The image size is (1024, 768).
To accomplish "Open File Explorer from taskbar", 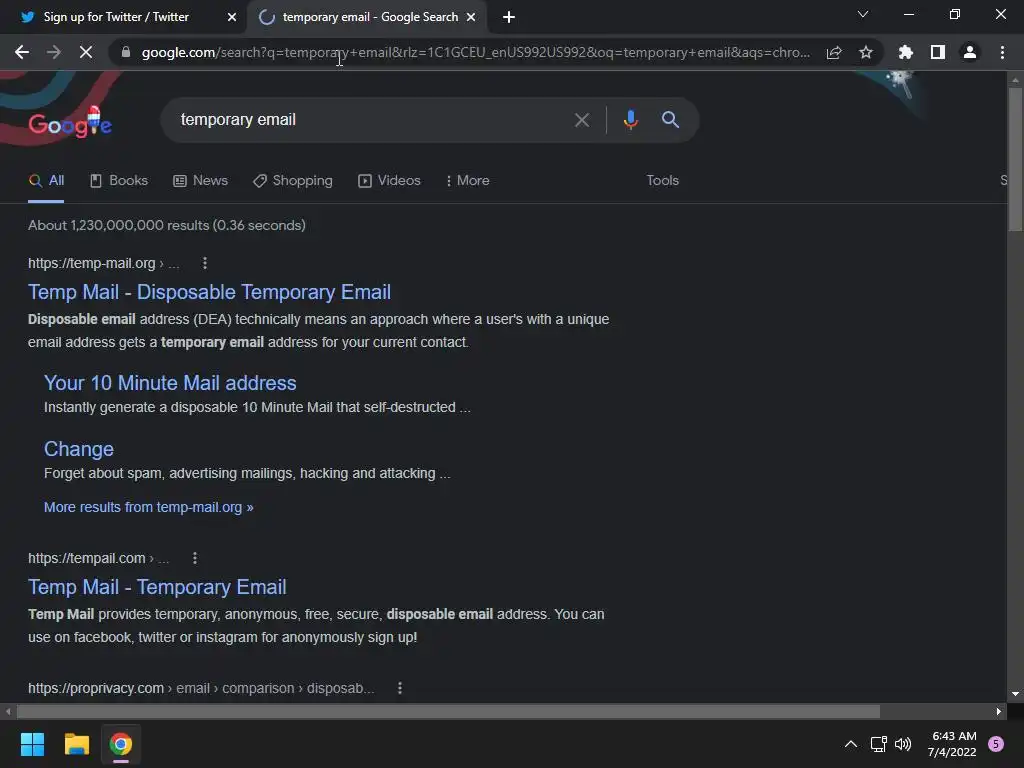I will 76,744.
